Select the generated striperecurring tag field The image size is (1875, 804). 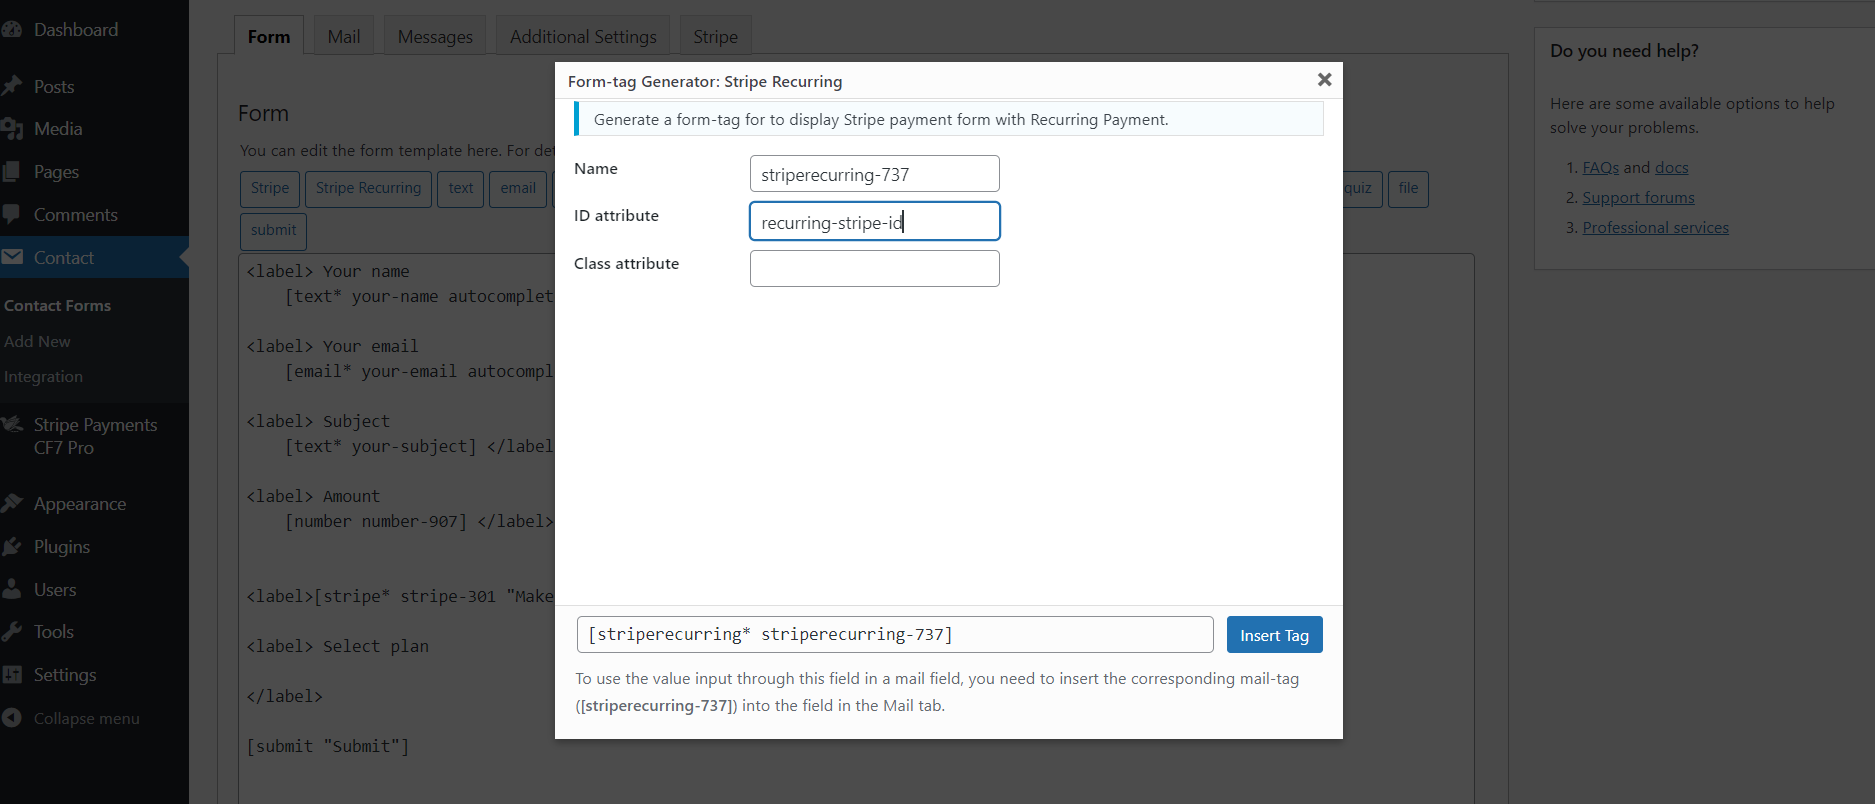[x=894, y=635]
